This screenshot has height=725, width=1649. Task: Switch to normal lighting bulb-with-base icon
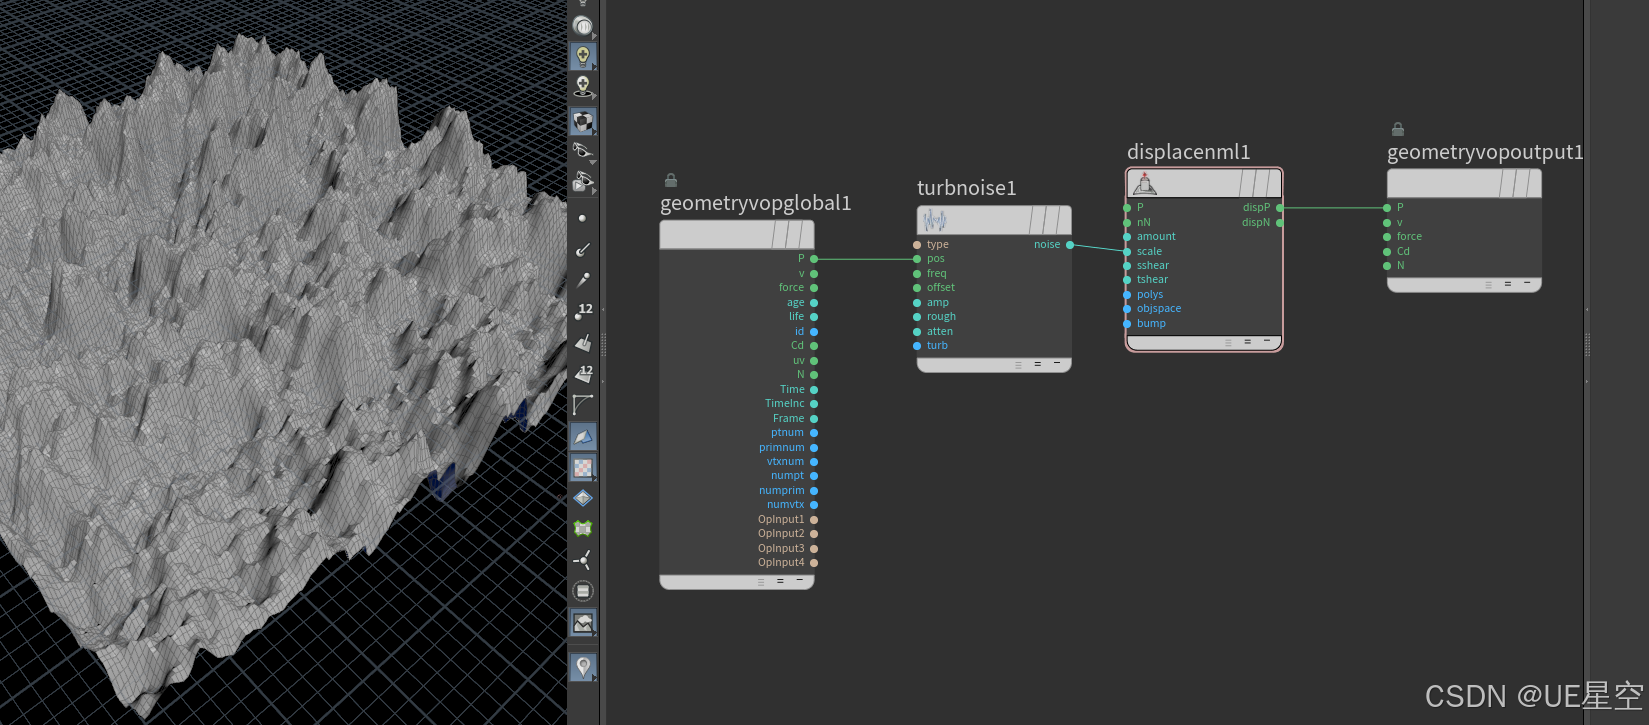point(583,88)
